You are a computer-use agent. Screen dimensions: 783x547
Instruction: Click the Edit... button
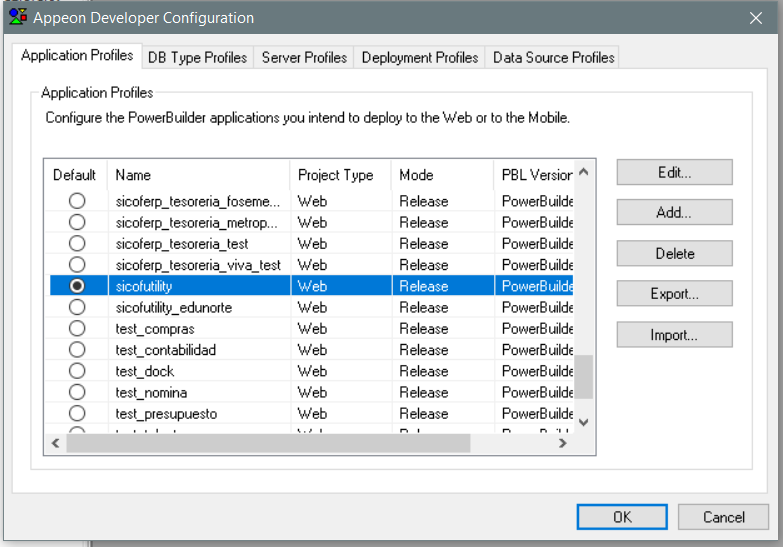click(674, 173)
